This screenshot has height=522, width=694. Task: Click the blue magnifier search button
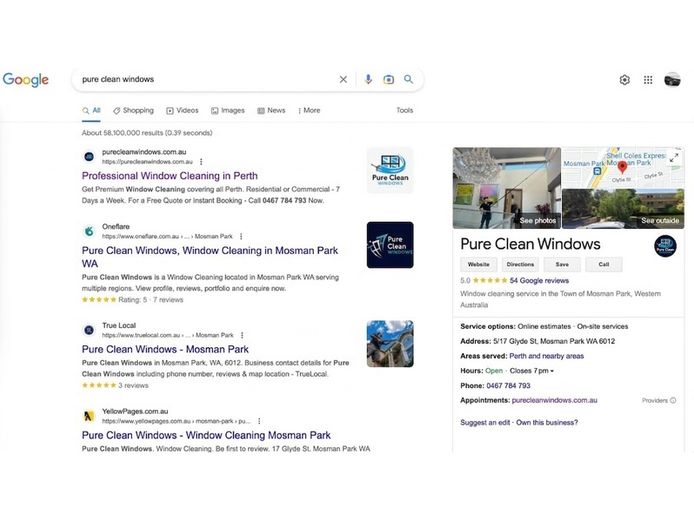[409, 79]
